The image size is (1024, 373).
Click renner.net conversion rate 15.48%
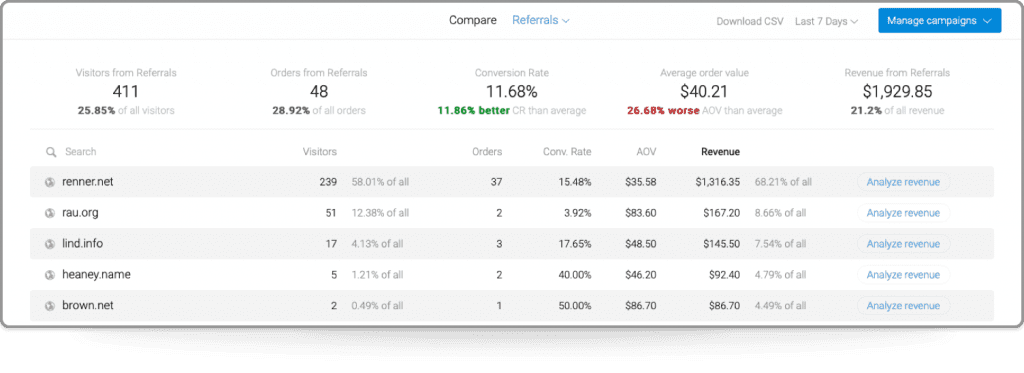[x=575, y=182]
